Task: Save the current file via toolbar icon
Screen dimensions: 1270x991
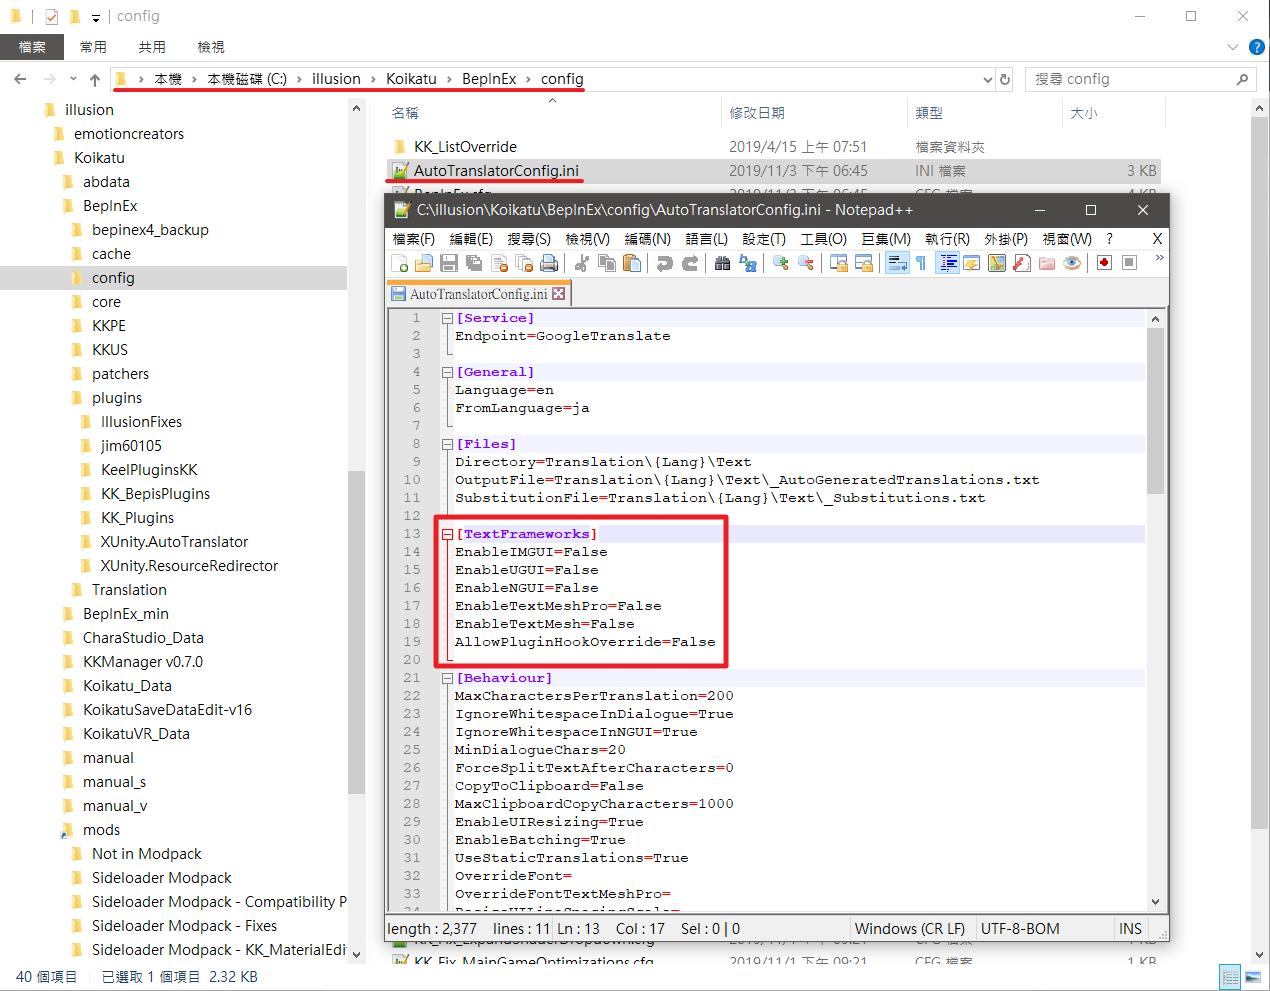Action: 449,263
